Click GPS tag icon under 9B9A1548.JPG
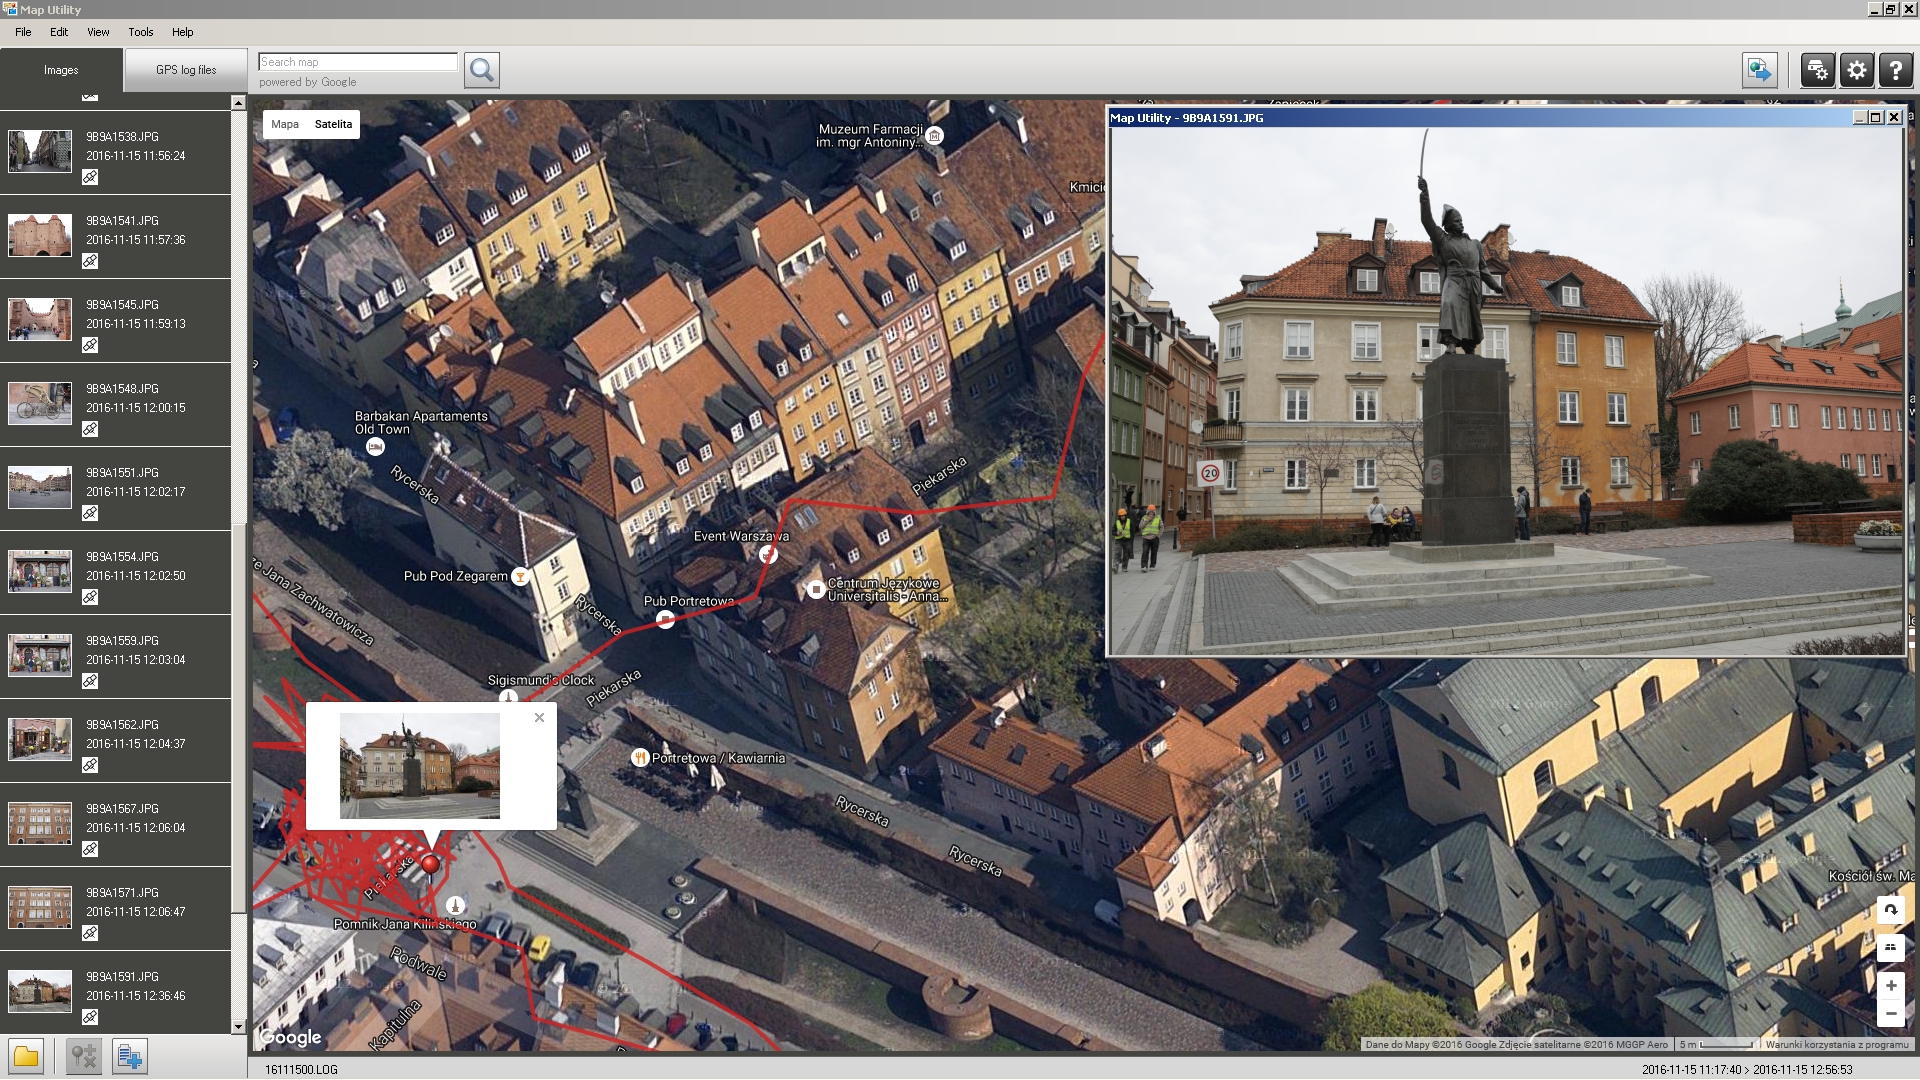The image size is (1920, 1080). (x=90, y=429)
